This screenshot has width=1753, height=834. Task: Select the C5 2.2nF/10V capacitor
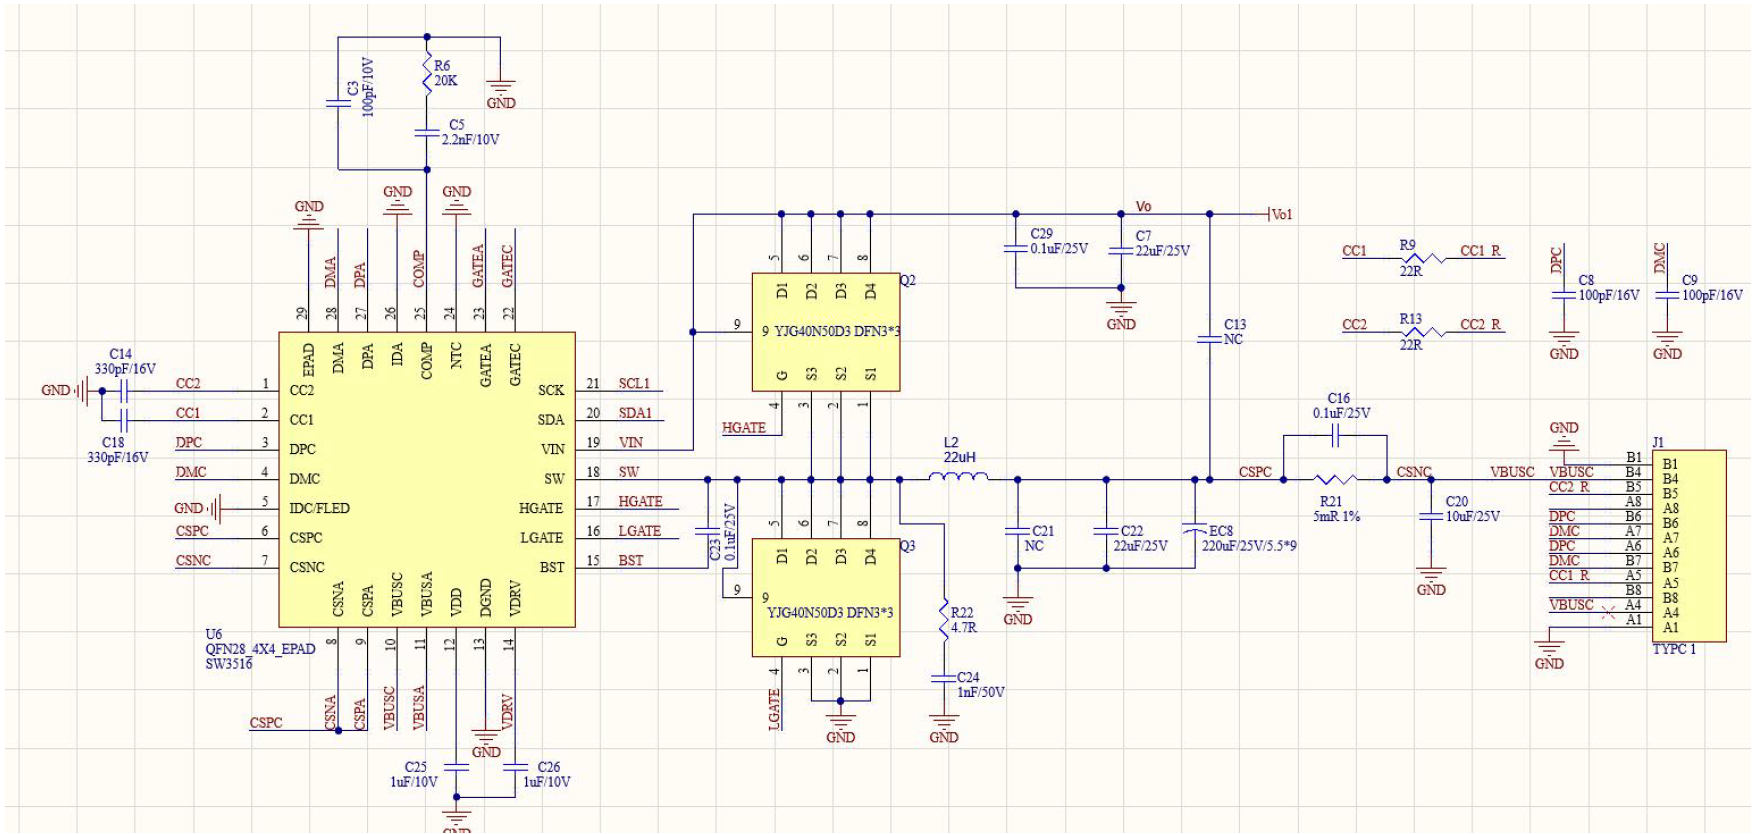click(x=427, y=132)
